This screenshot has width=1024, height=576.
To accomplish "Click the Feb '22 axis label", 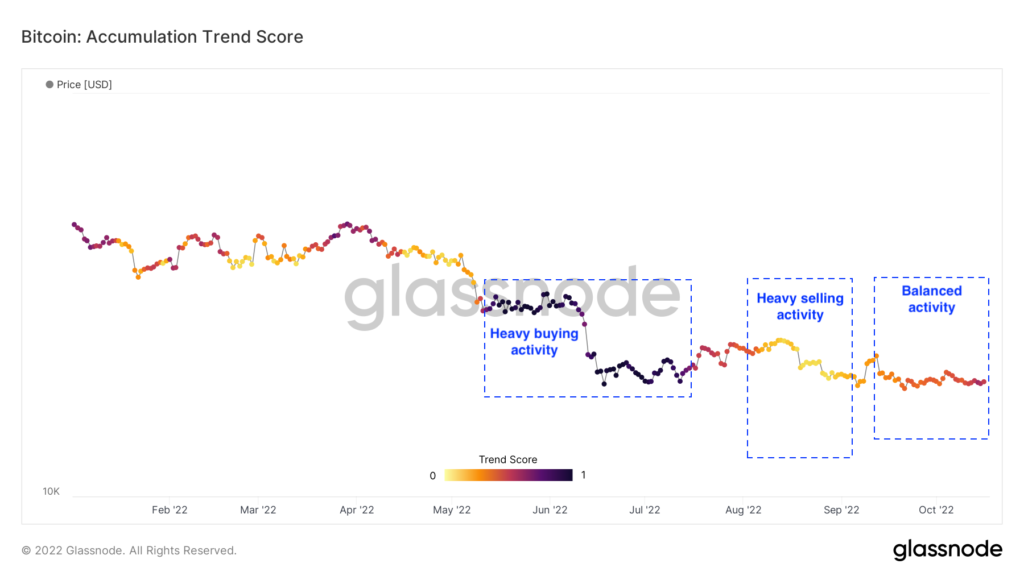I will coord(169,510).
